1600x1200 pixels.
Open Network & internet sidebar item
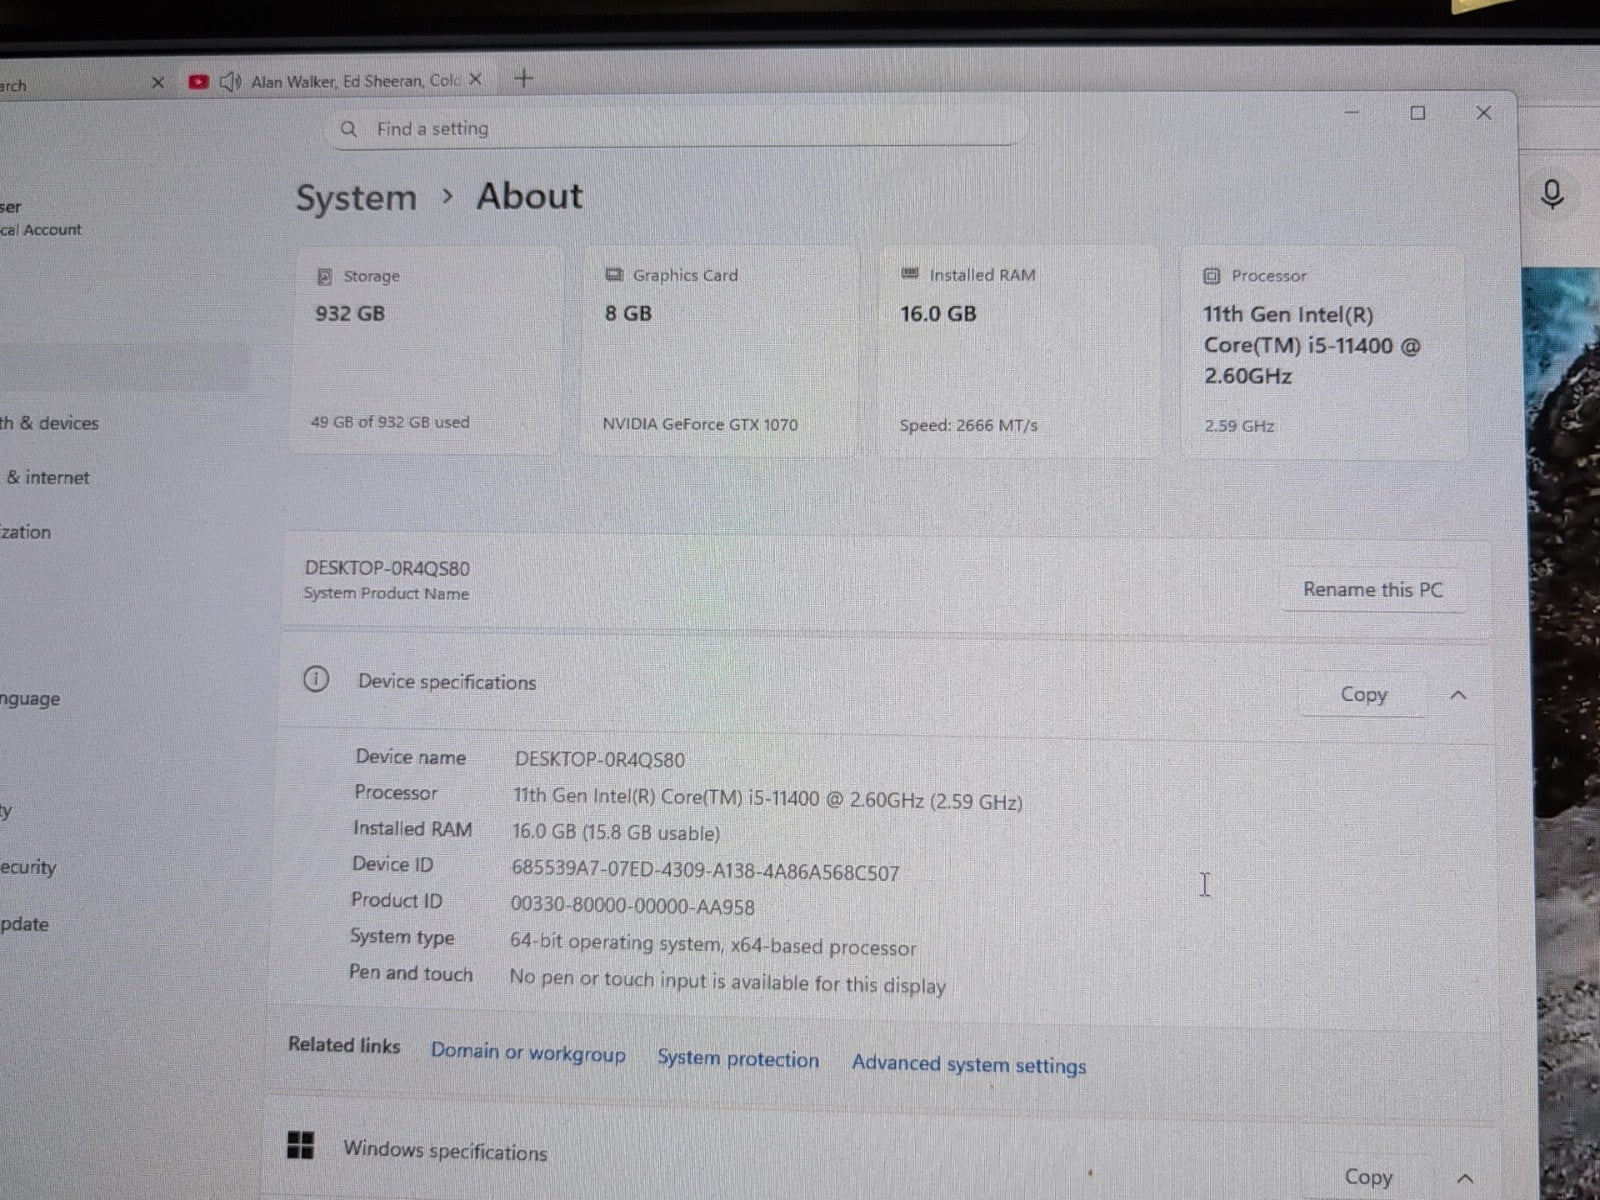(46, 478)
